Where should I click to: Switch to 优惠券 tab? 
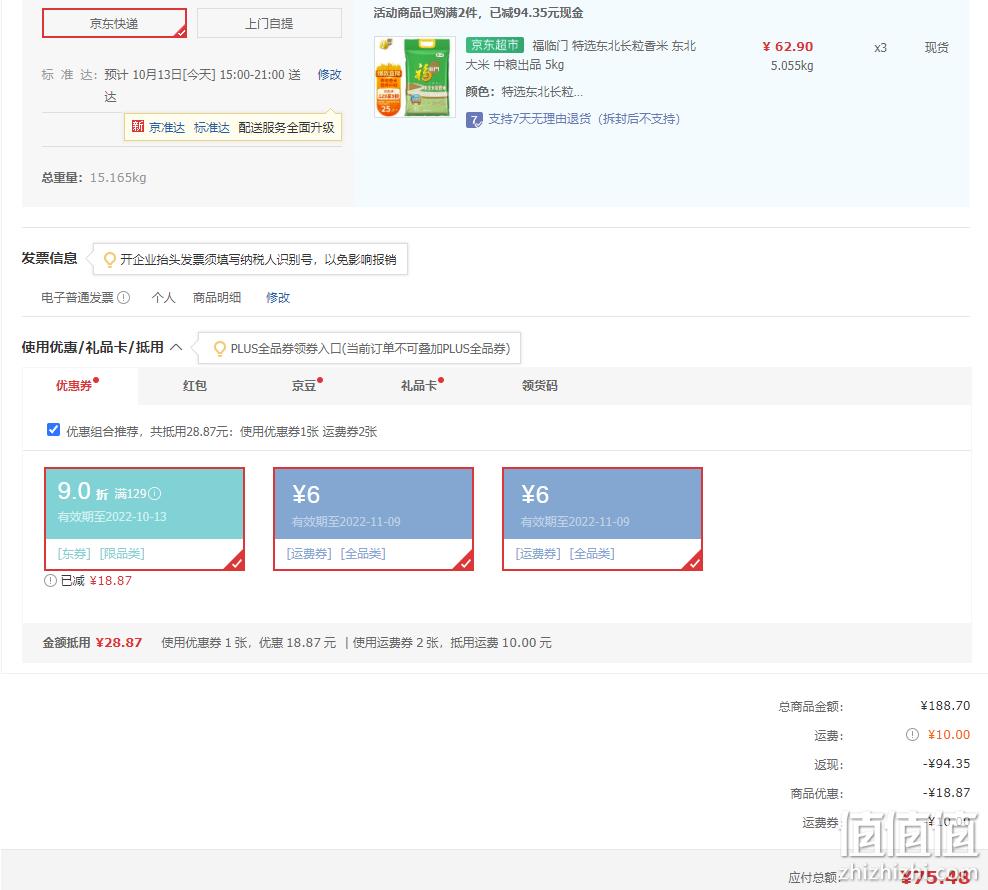[74, 386]
